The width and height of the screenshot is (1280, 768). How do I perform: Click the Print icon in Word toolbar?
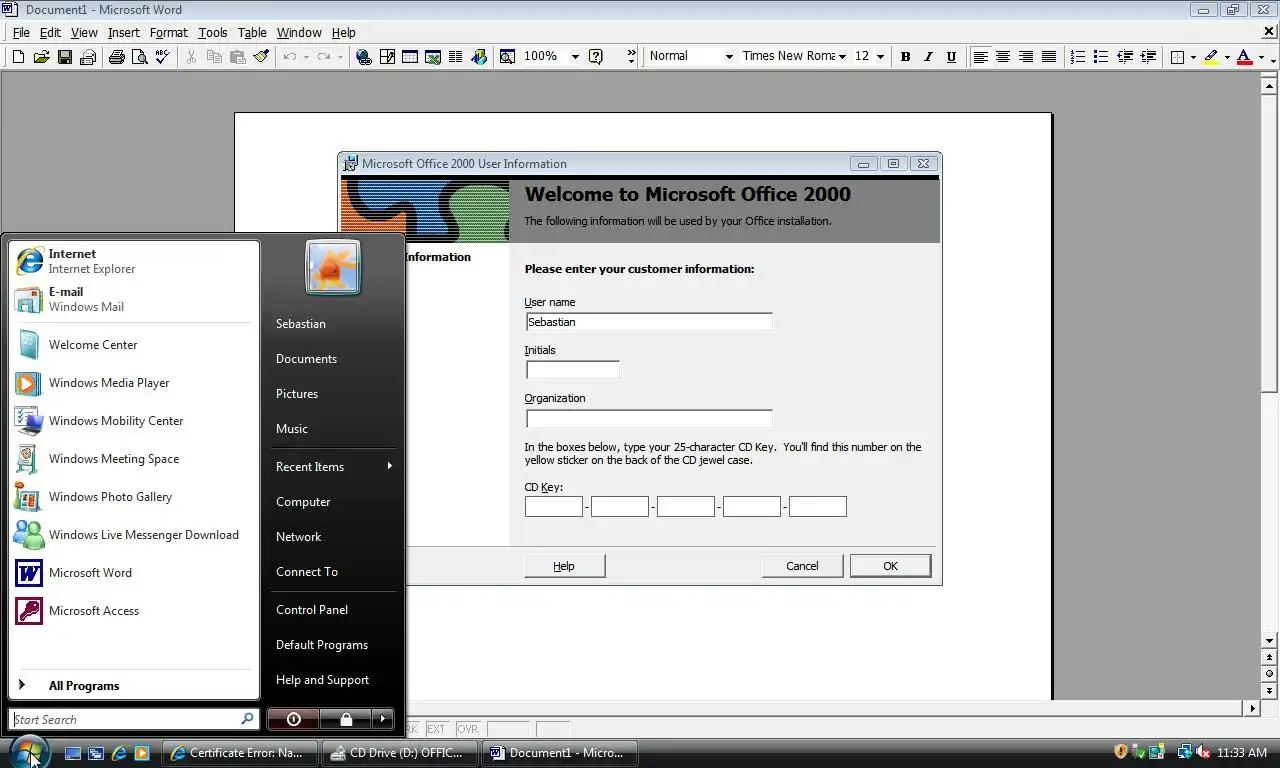click(x=116, y=57)
